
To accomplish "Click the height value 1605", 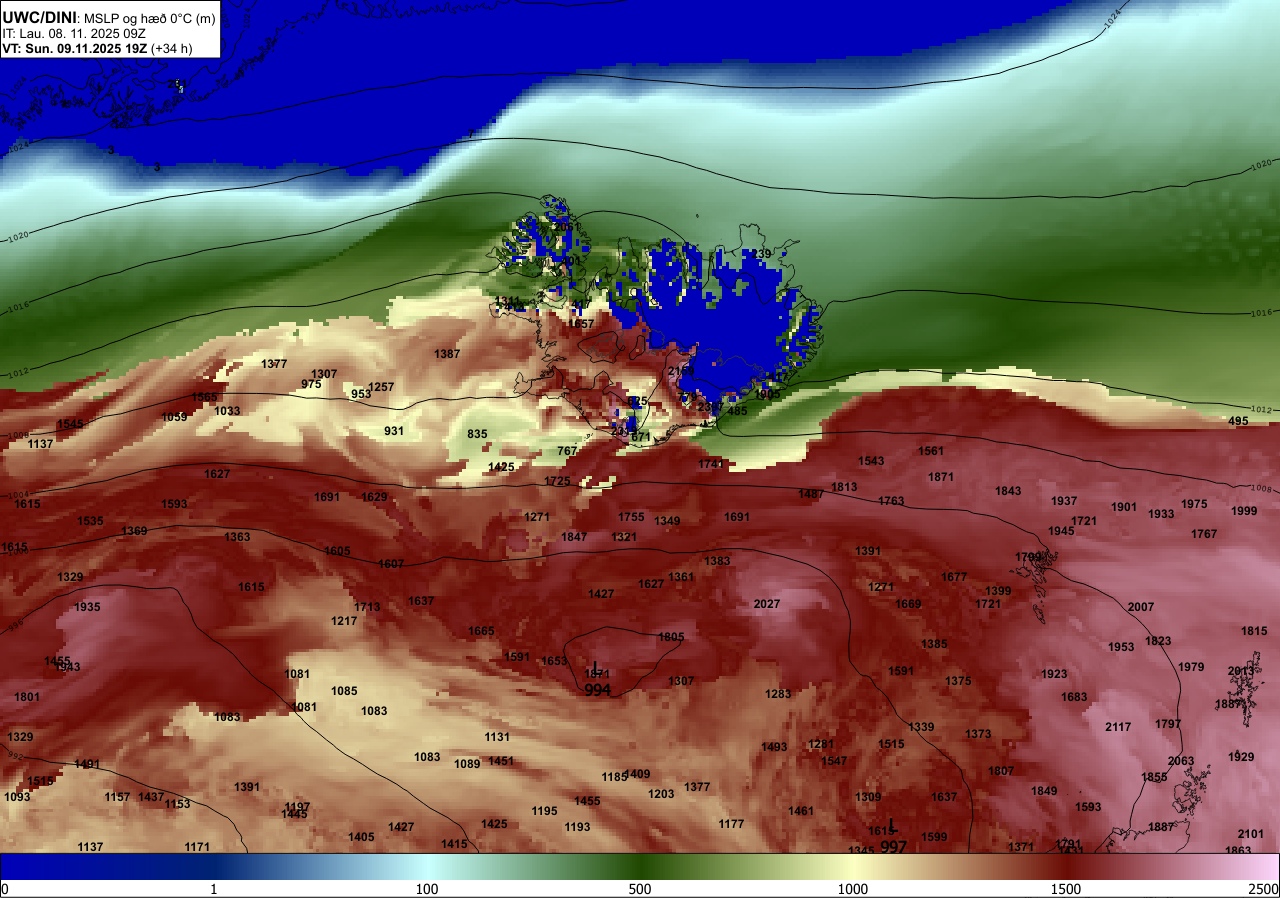I will tap(337, 551).
